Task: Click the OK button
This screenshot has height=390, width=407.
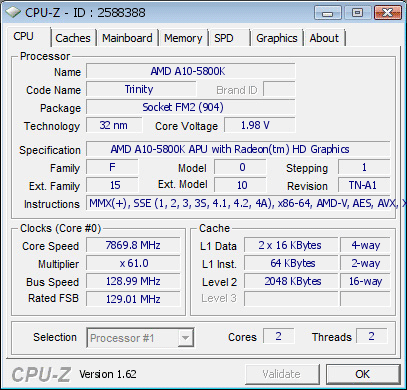Action: 363,374
